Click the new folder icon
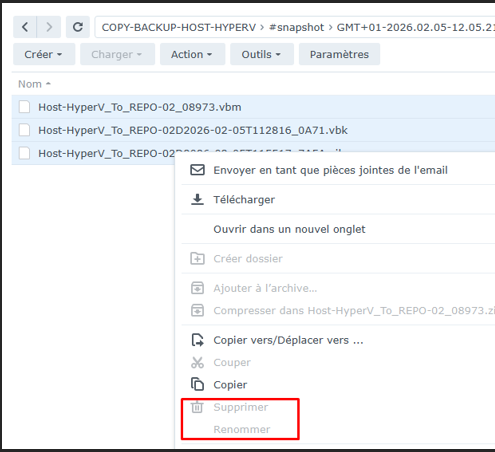495x452 pixels. click(197, 258)
